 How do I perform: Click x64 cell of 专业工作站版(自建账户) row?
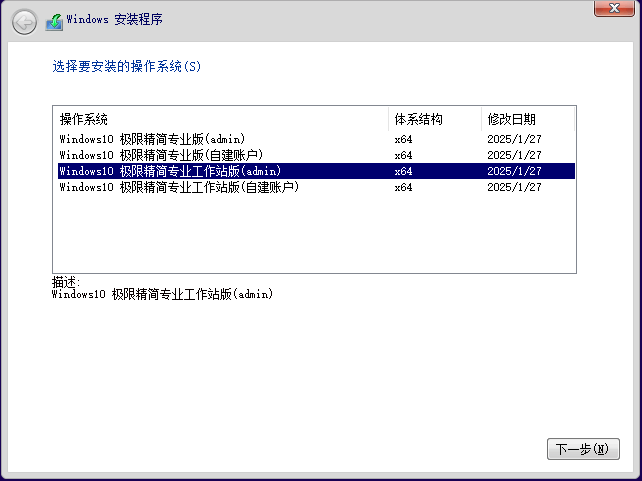click(x=403, y=187)
